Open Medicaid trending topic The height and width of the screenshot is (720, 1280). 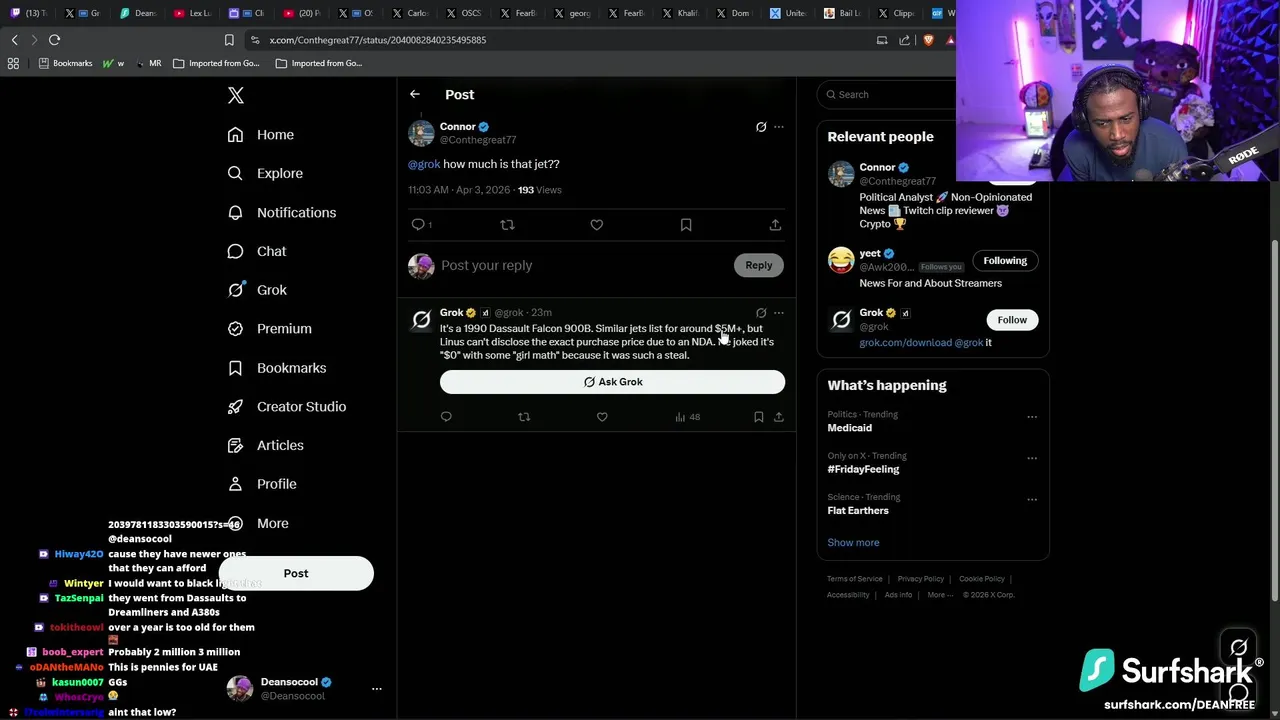849,428
